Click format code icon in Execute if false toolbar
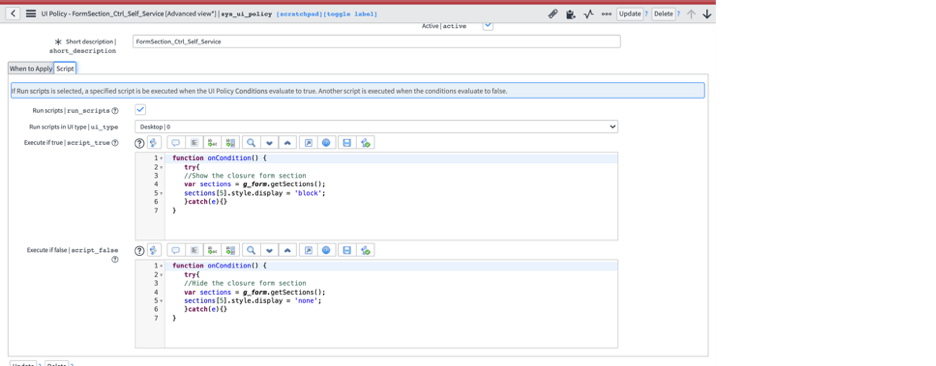The image size is (936, 366). (194, 250)
